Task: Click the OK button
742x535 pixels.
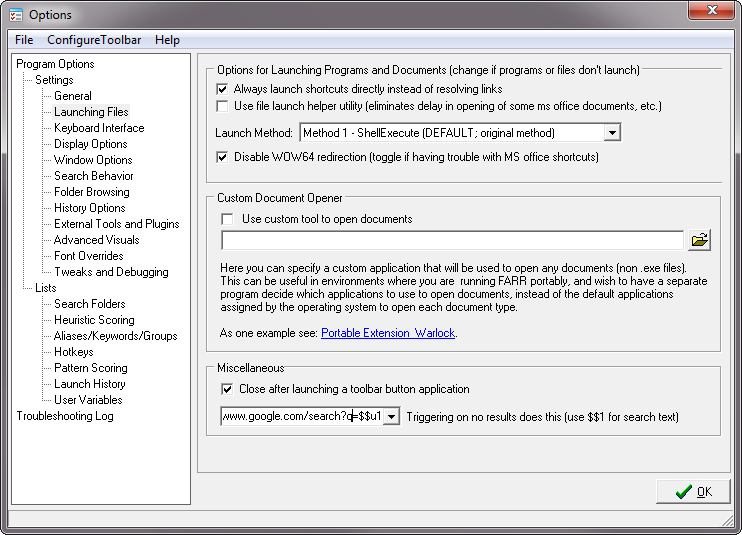Action: pyautogui.click(x=693, y=492)
